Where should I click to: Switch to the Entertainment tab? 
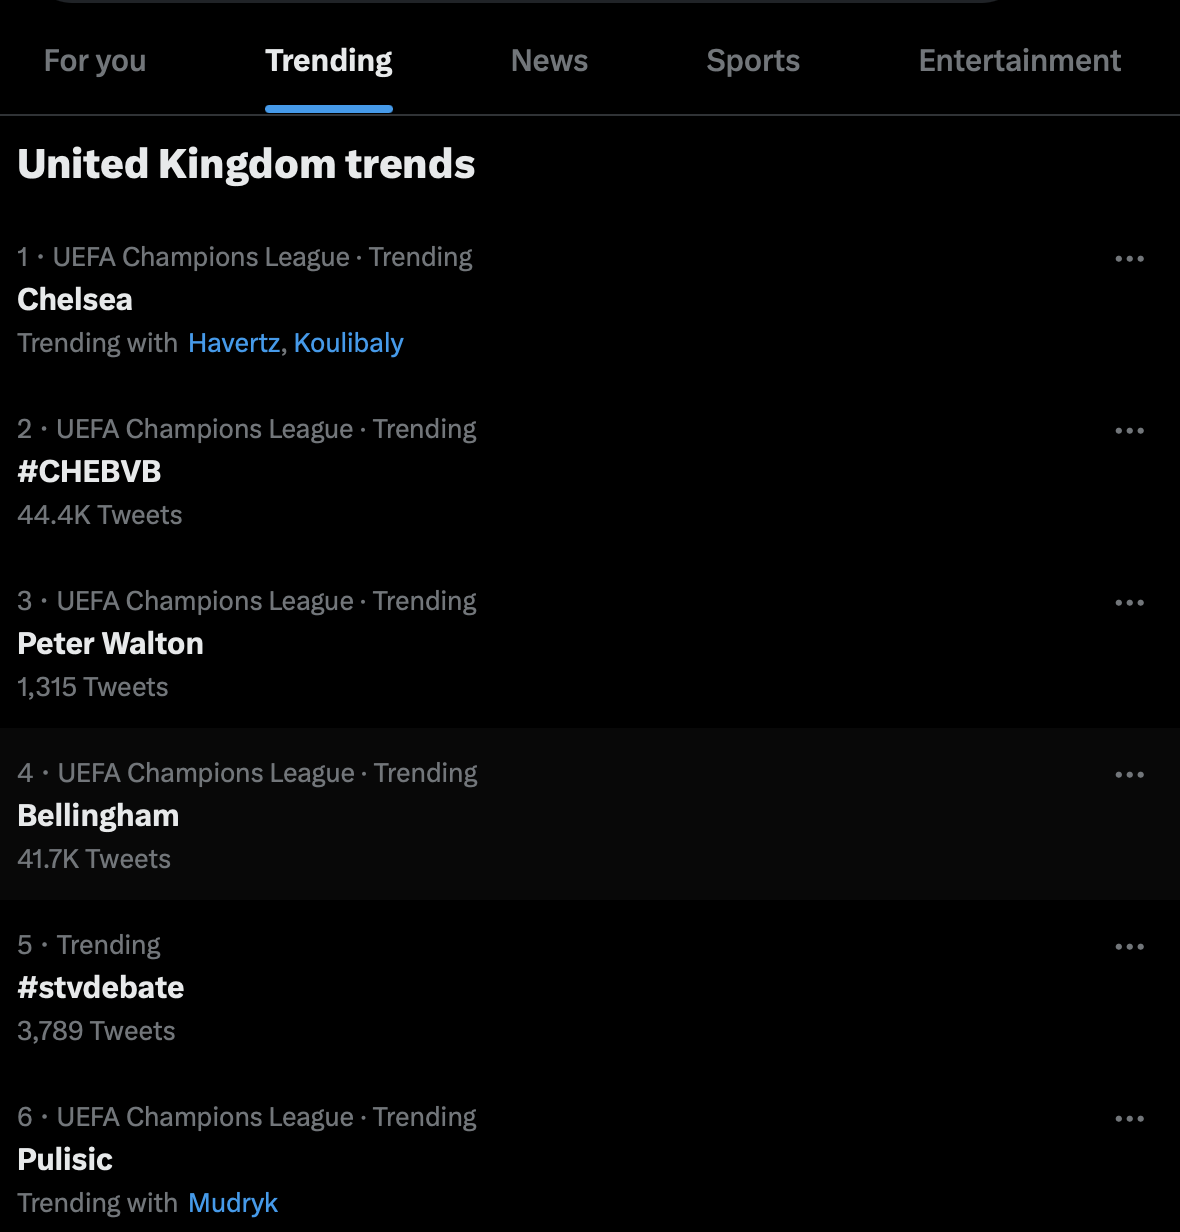[x=1019, y=61]
